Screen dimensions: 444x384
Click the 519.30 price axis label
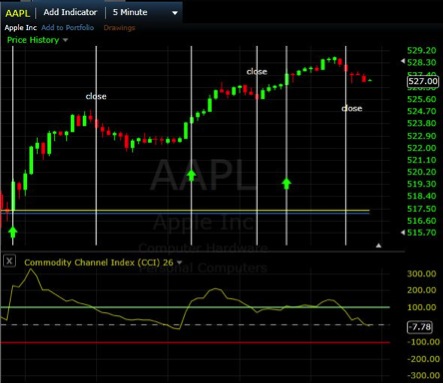click(x=422, y=184)
